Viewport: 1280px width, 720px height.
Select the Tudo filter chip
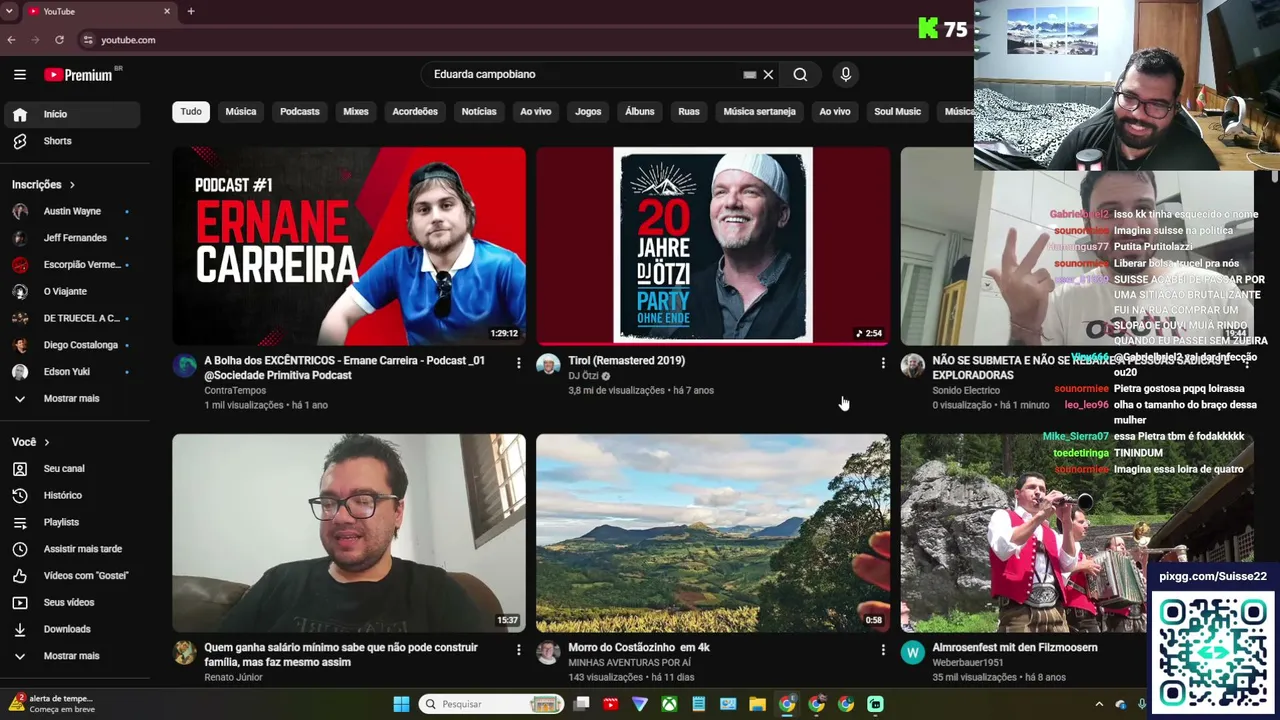(x=191, y=112)
